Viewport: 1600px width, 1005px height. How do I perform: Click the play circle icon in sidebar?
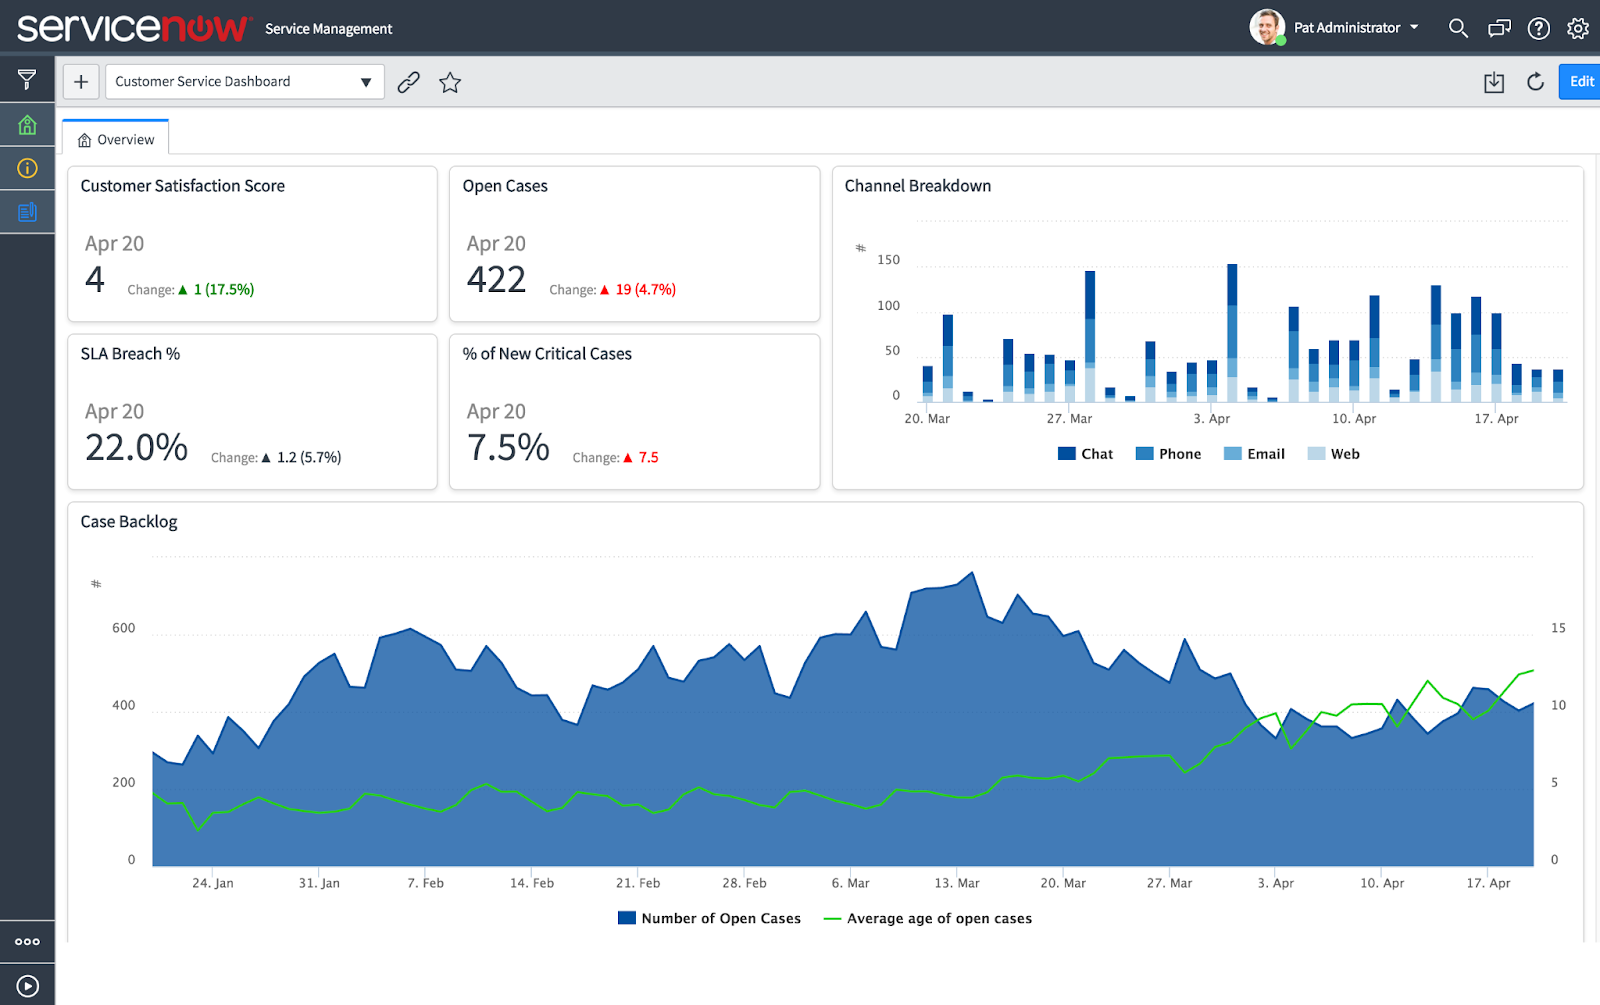[x=27, y=986]
